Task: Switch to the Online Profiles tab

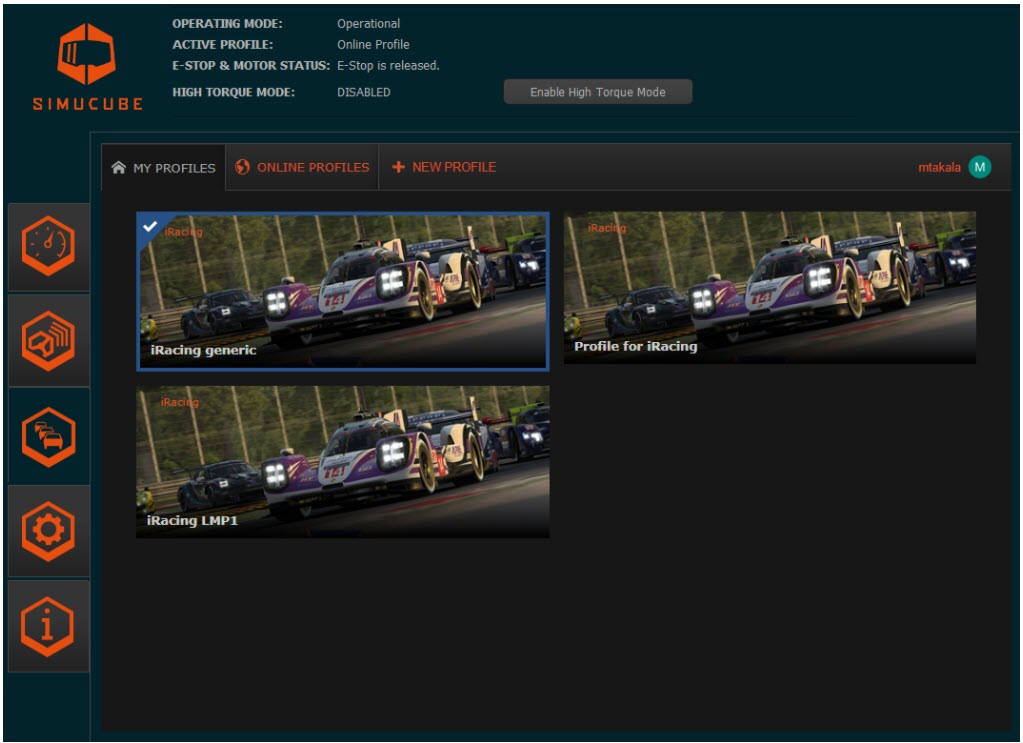Action: point(302,168)
